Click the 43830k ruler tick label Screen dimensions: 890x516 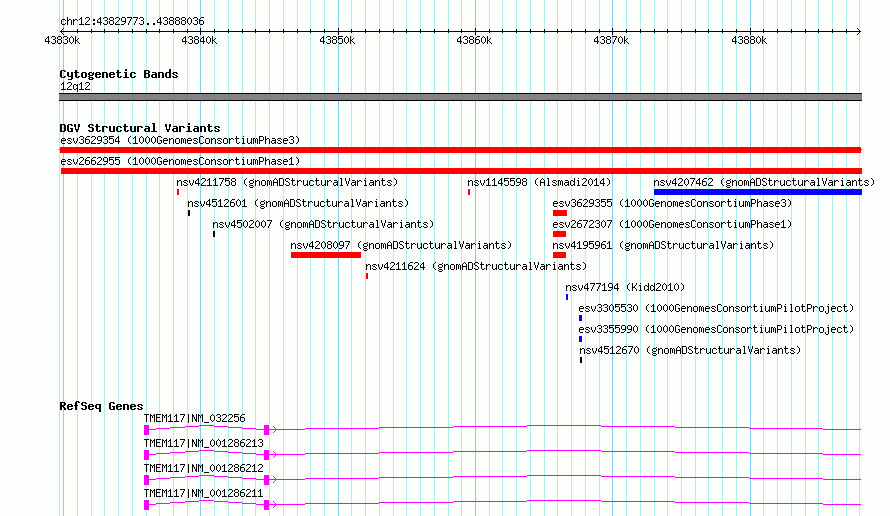[62, 40]
